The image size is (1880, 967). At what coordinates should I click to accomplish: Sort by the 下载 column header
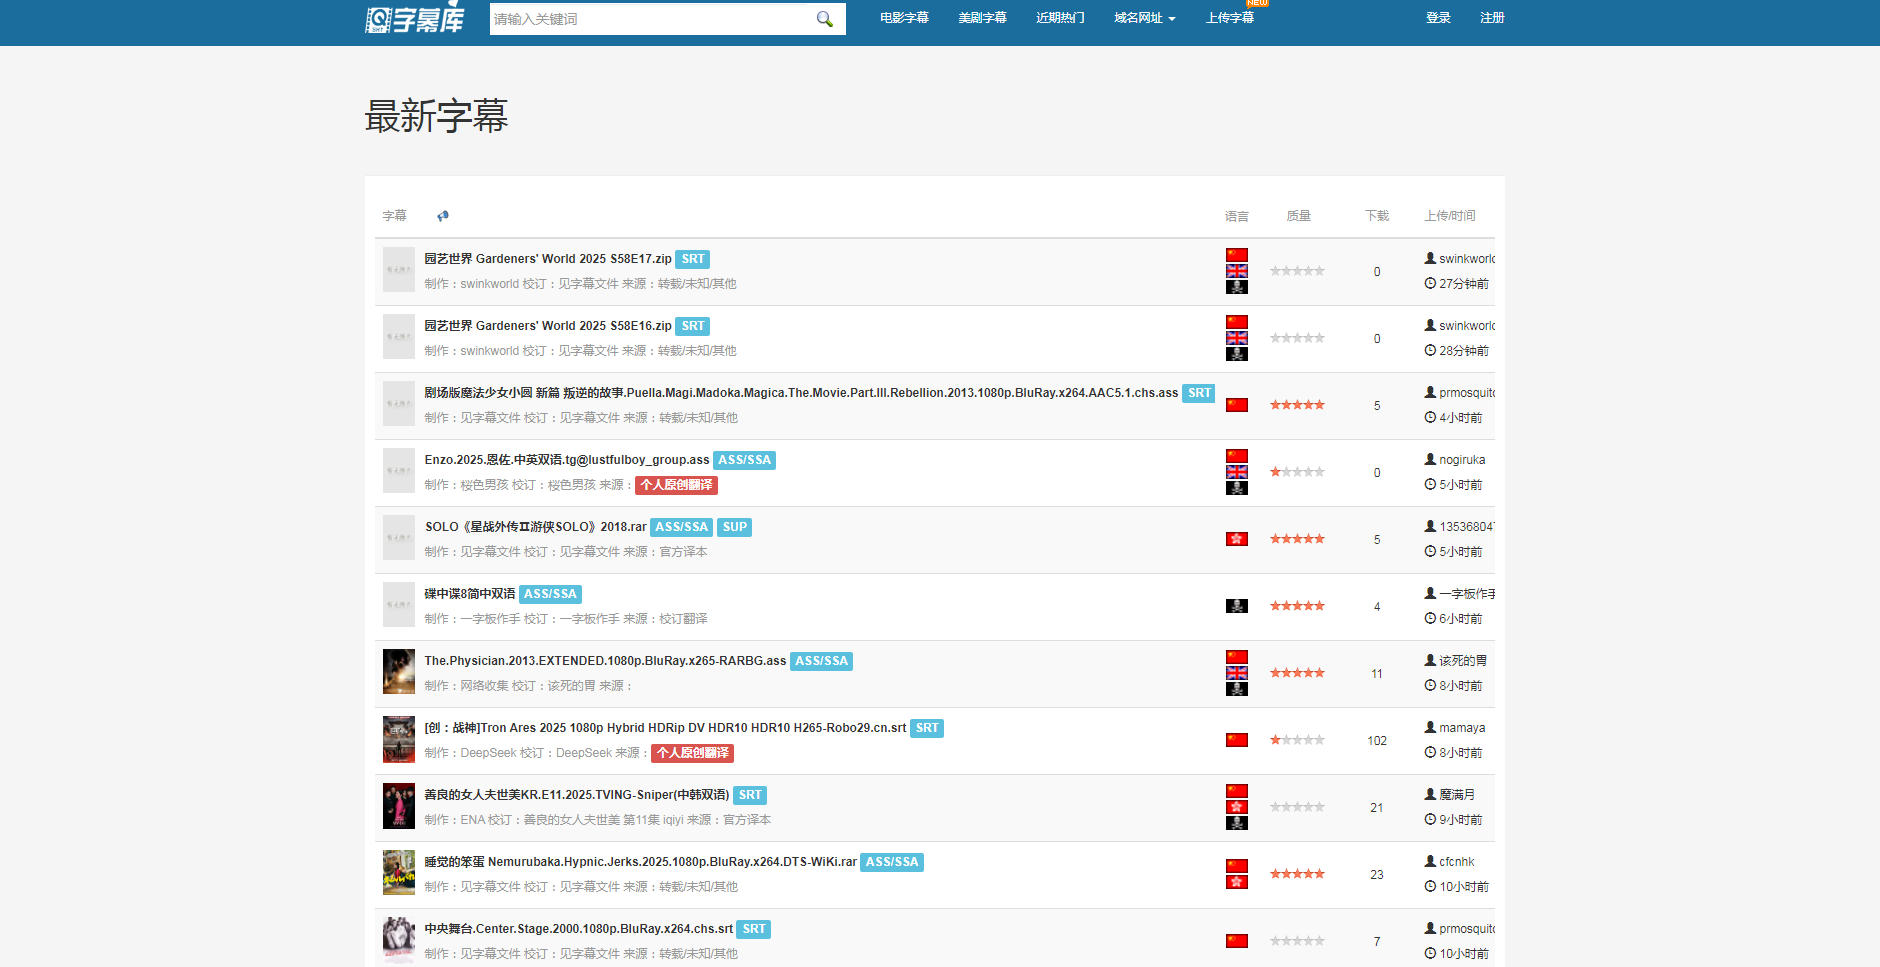point(1376,215)
